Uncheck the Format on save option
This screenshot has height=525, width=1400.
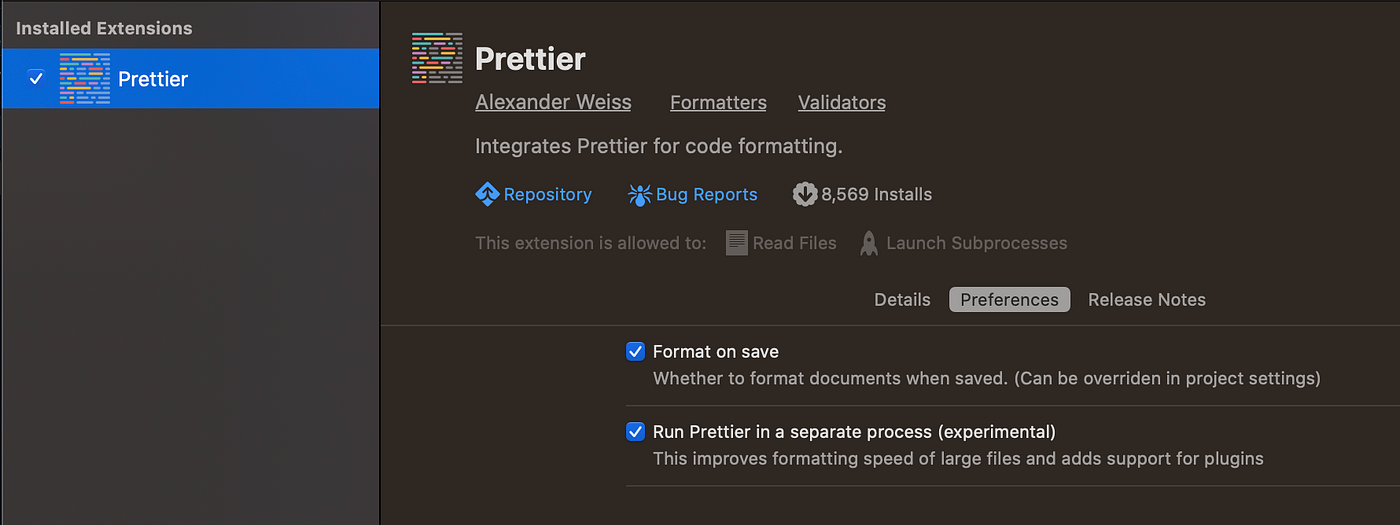click(635, 352)
